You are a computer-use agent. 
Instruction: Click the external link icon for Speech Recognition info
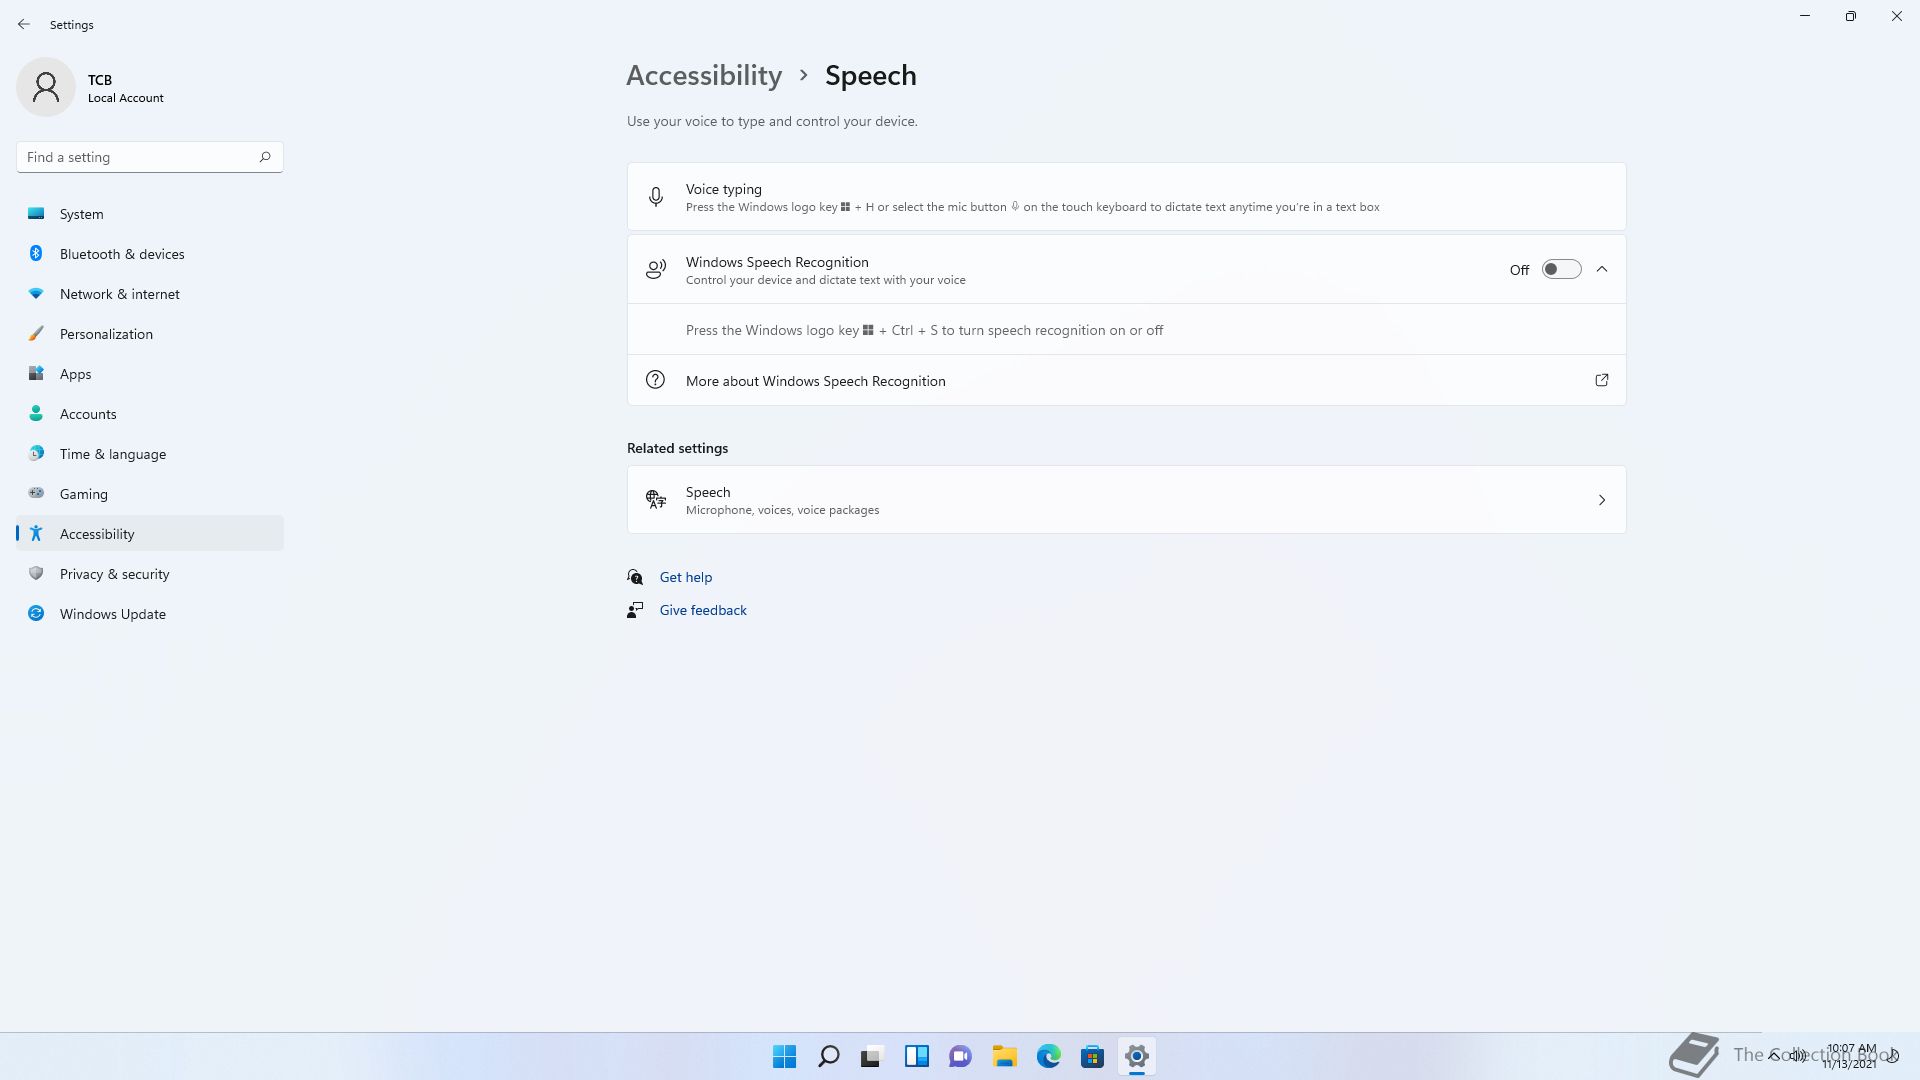point(1602,380)
